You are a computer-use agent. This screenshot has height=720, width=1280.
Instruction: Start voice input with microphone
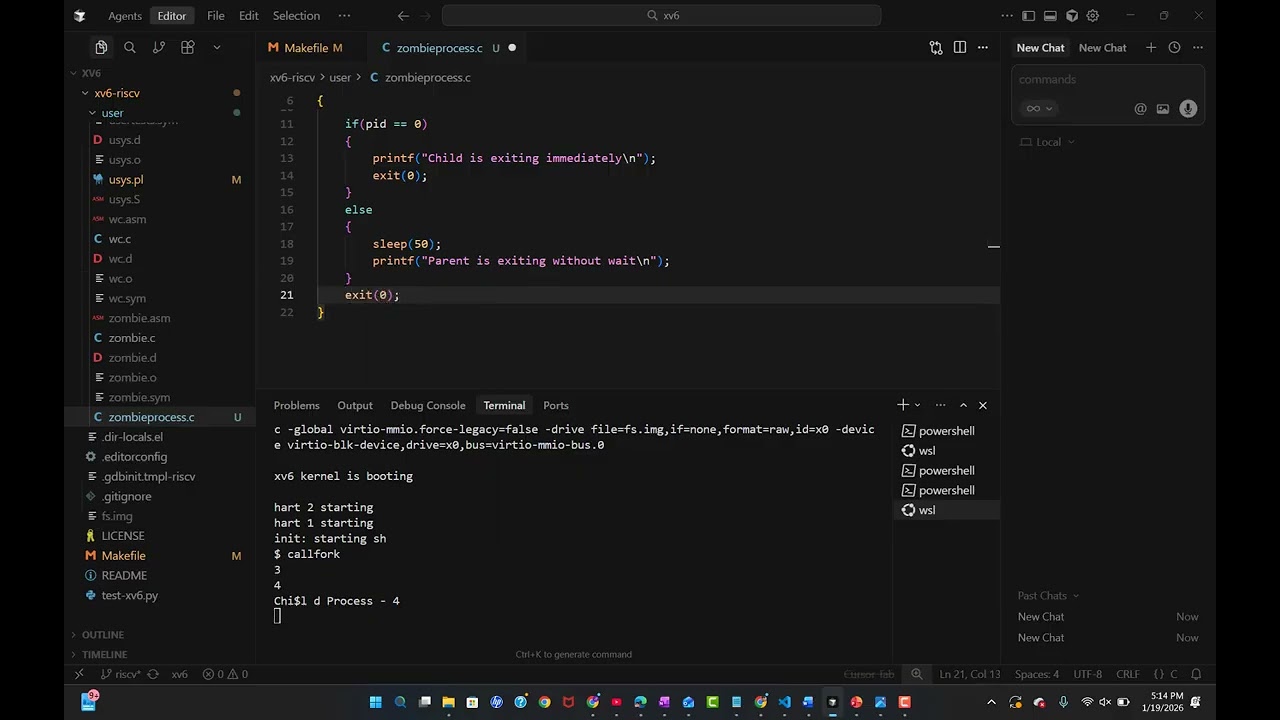tap(1188, 109)
